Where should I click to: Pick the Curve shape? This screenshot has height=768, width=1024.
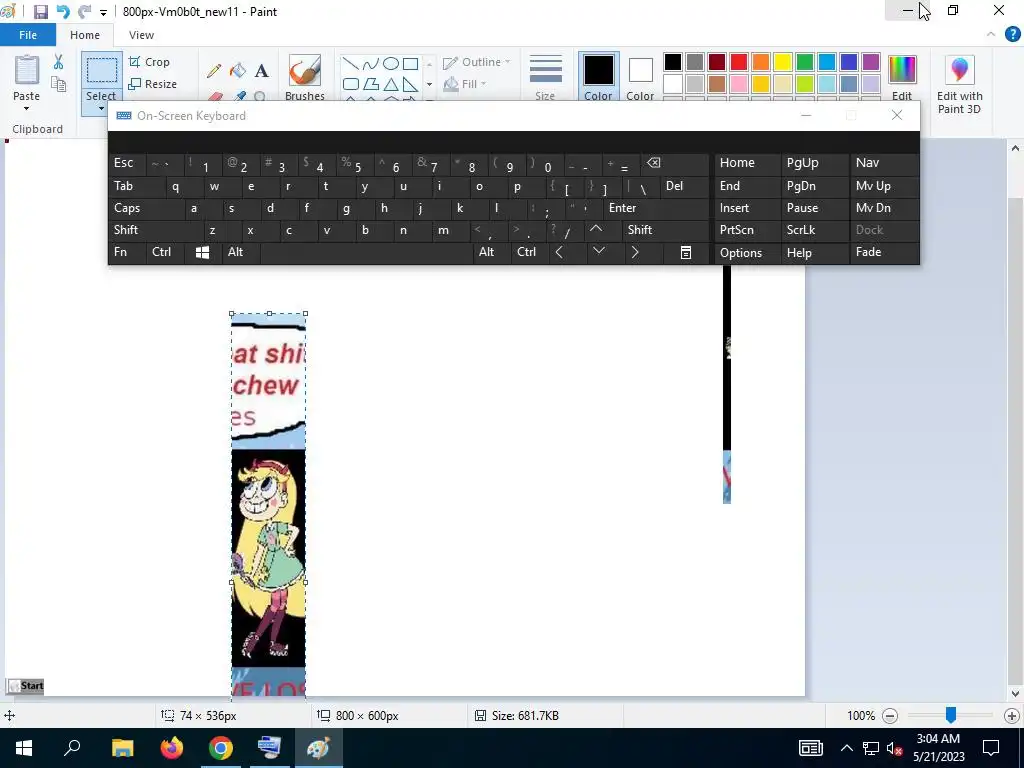tap(371, 64)
